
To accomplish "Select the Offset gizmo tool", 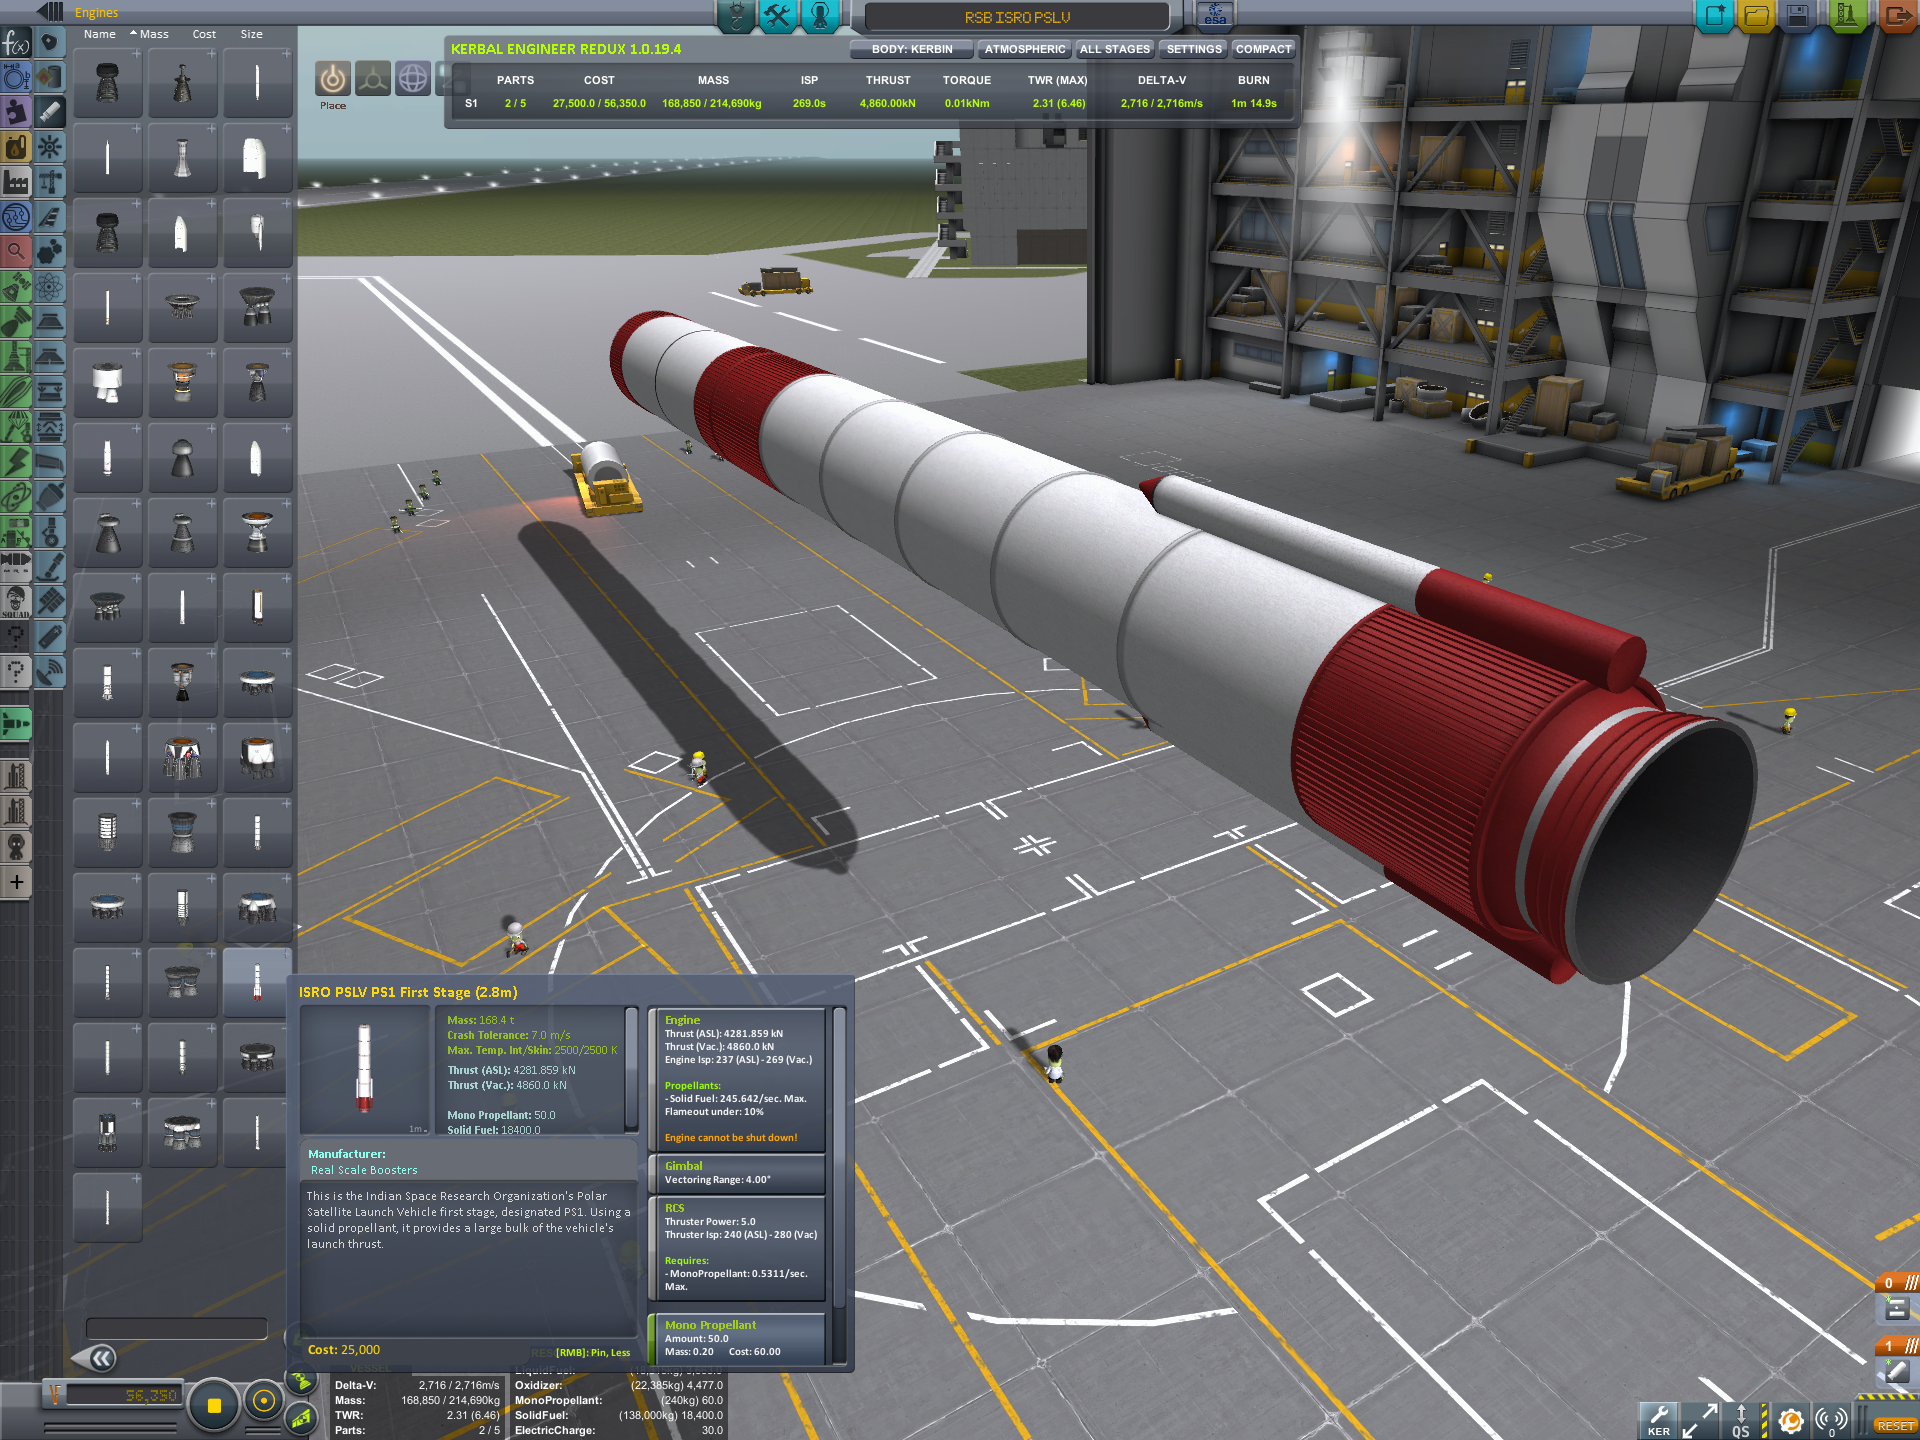I will (373, 79).
